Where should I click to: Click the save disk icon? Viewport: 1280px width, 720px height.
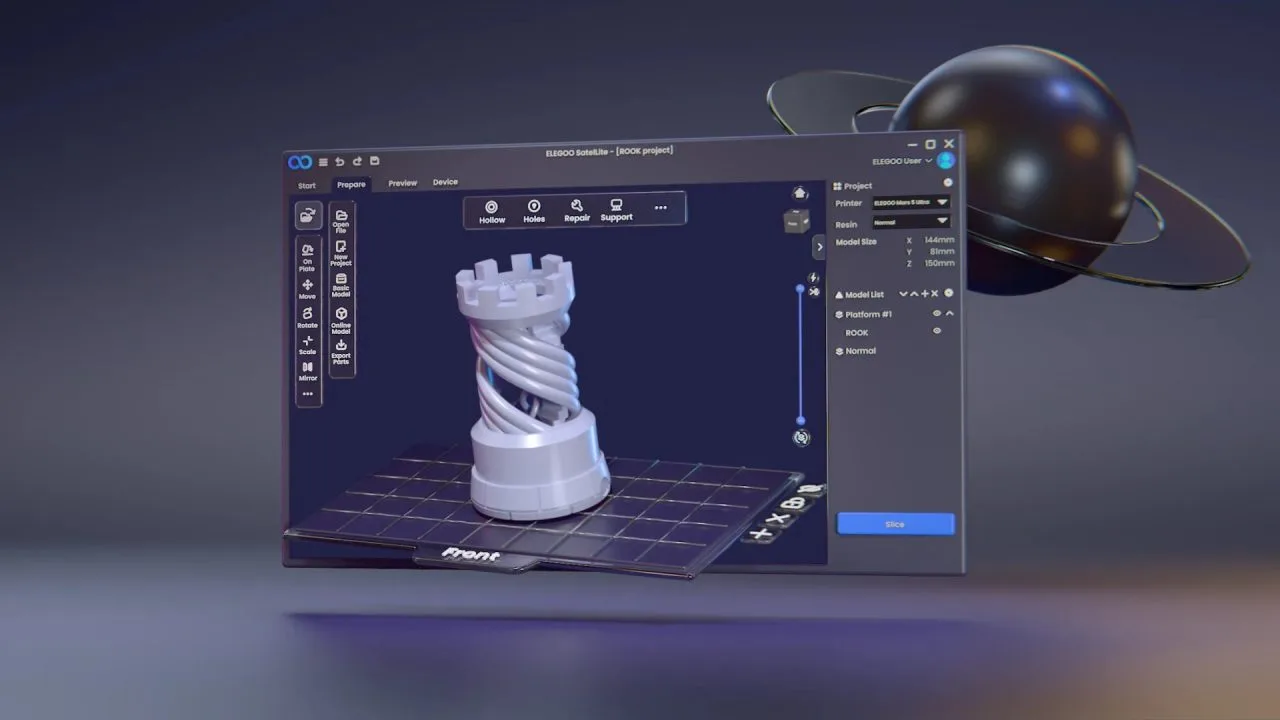coord(375,160)
